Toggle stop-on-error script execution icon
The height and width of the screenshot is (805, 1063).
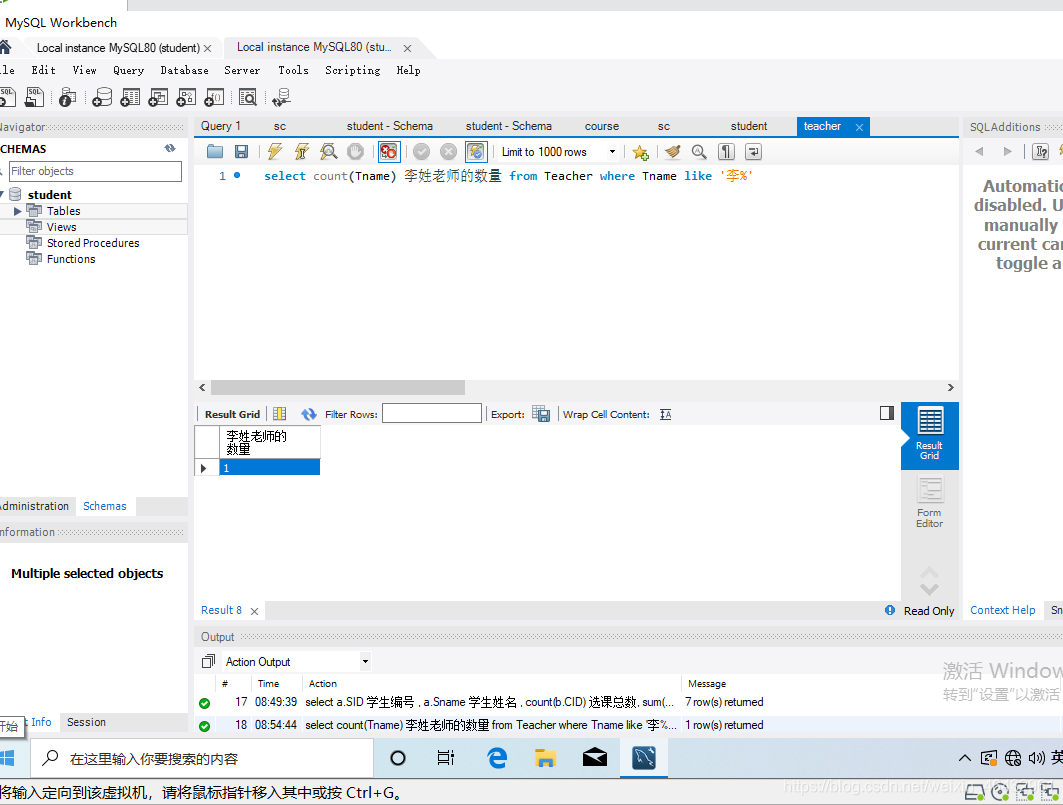388,151
